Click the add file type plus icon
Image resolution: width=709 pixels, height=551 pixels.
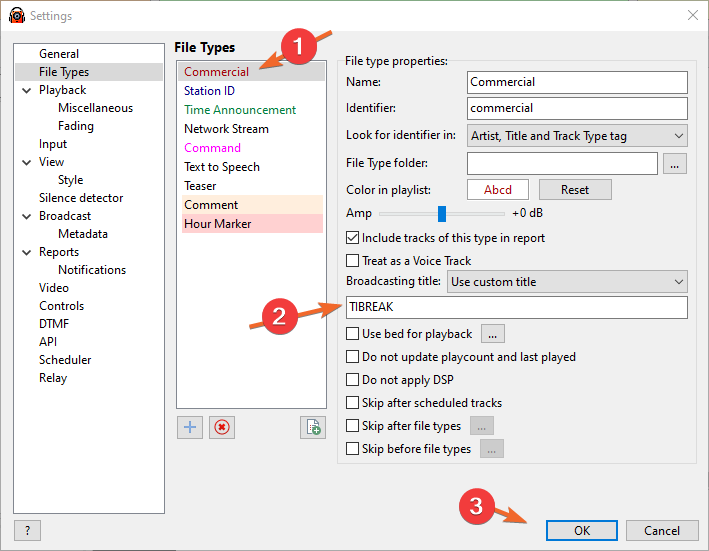click(x=189, y=427)
